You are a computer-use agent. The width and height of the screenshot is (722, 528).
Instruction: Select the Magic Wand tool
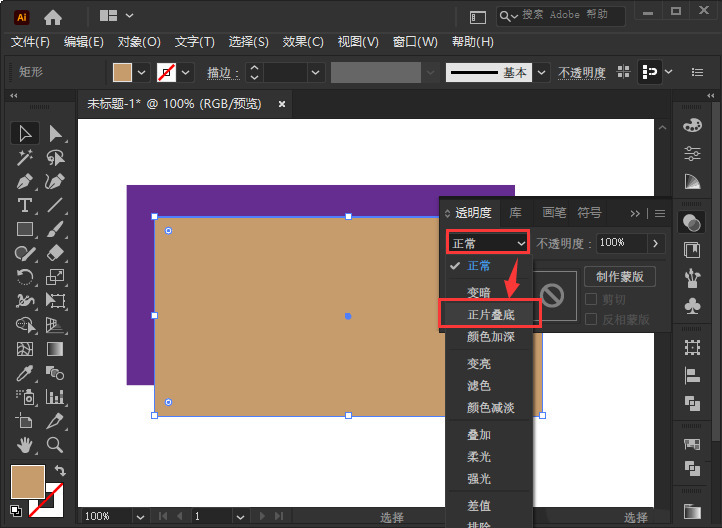[25, 157]
